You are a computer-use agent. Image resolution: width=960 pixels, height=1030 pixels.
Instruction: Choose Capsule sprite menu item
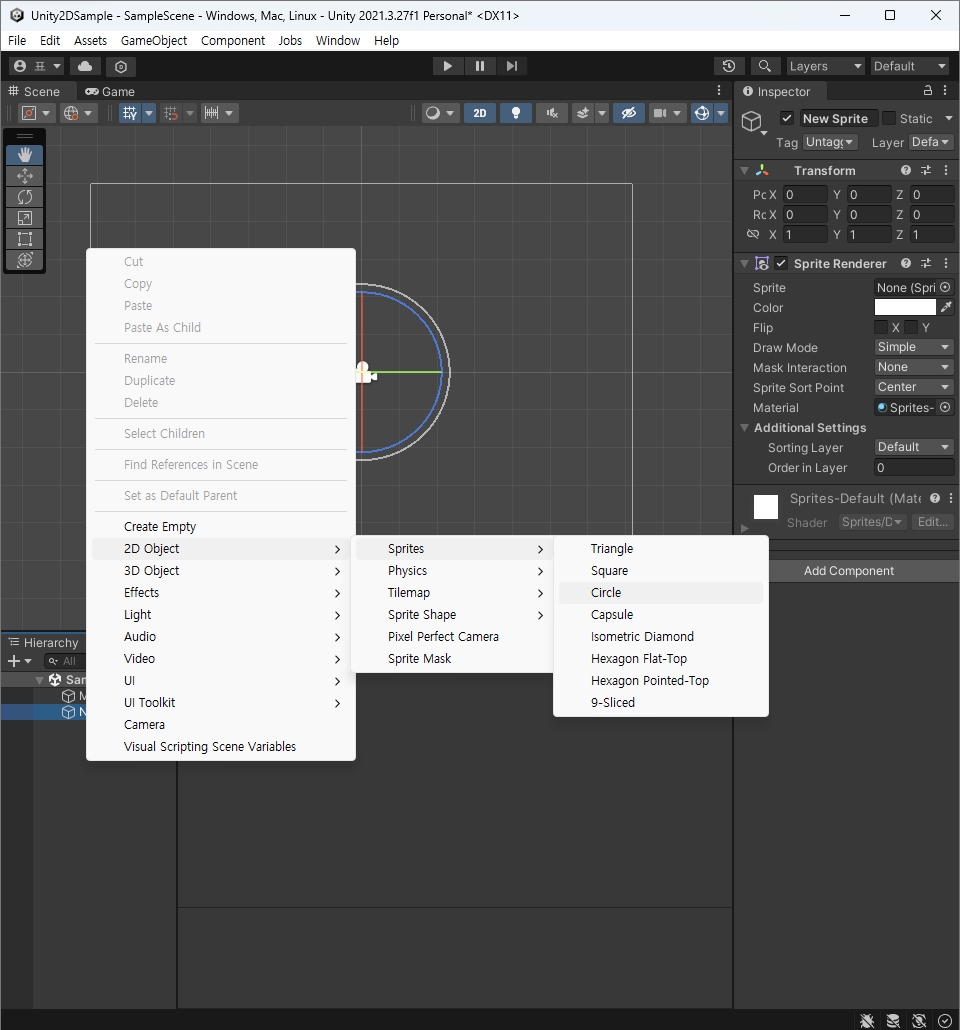[x=660, y=615]
